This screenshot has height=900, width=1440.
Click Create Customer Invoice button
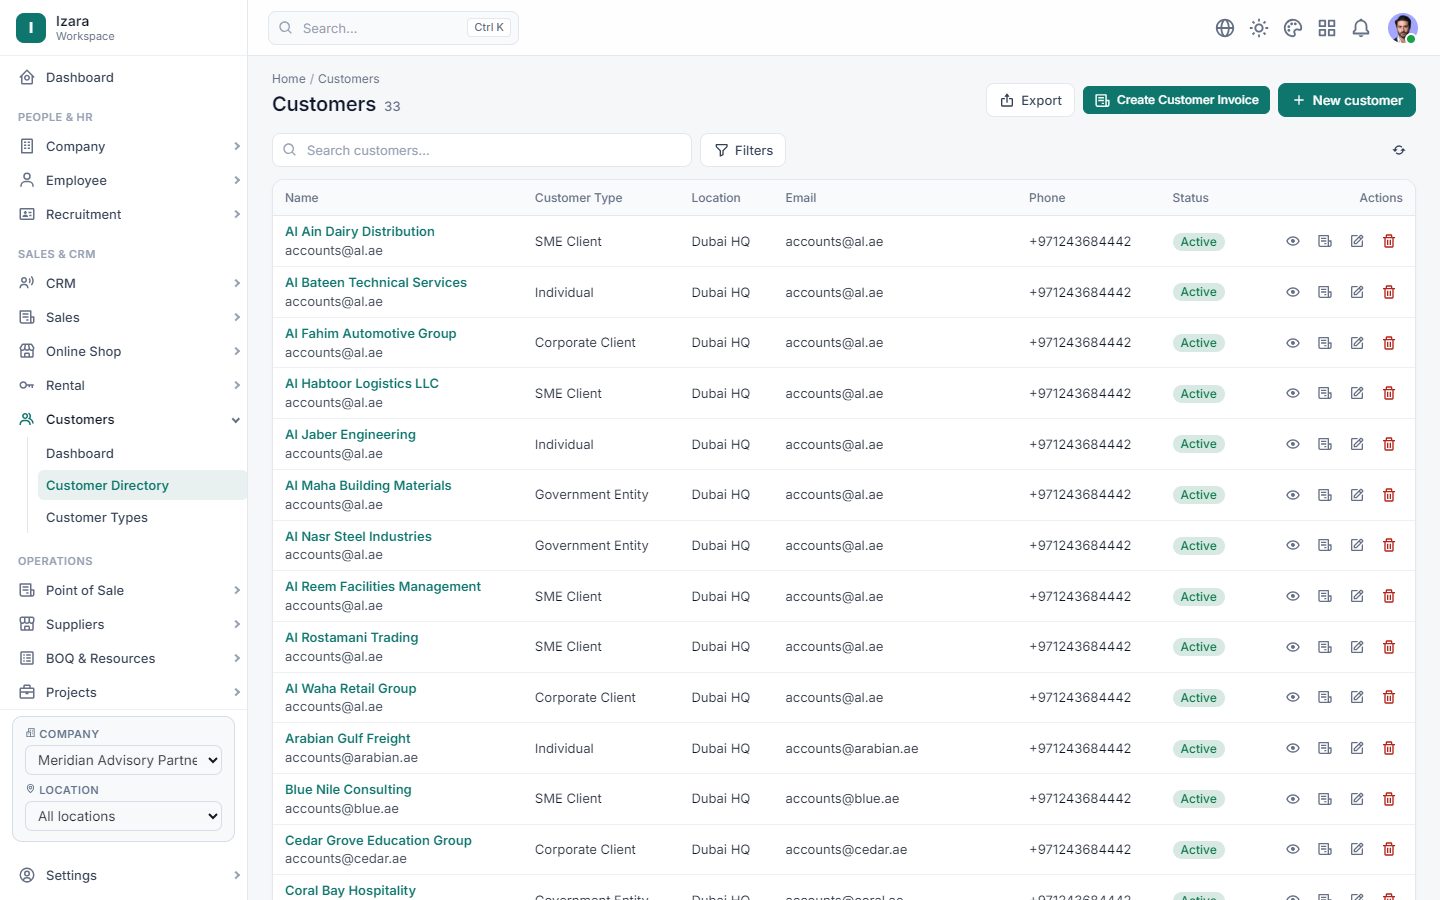coord(1176,100)
